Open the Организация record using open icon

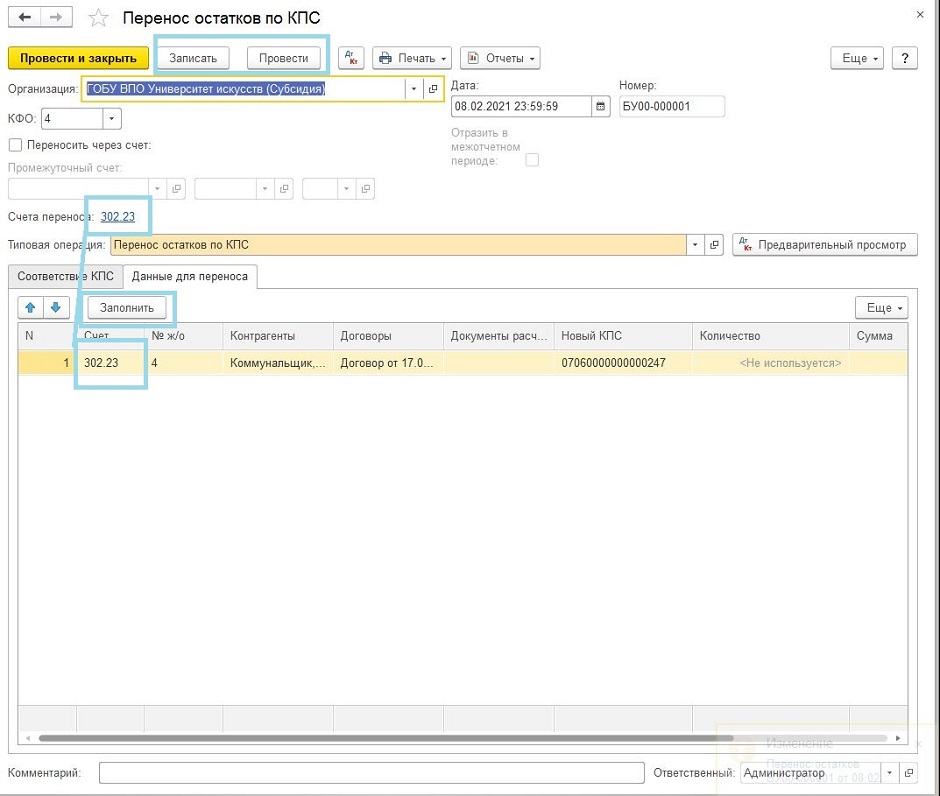point(433,89)
